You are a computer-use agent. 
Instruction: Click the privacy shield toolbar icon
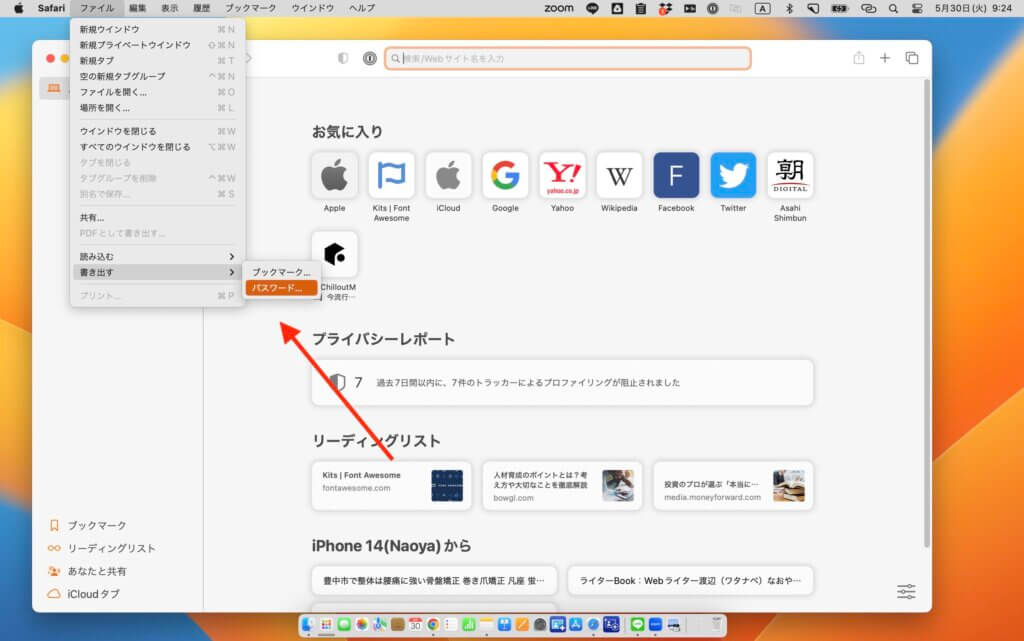(343, 58)
